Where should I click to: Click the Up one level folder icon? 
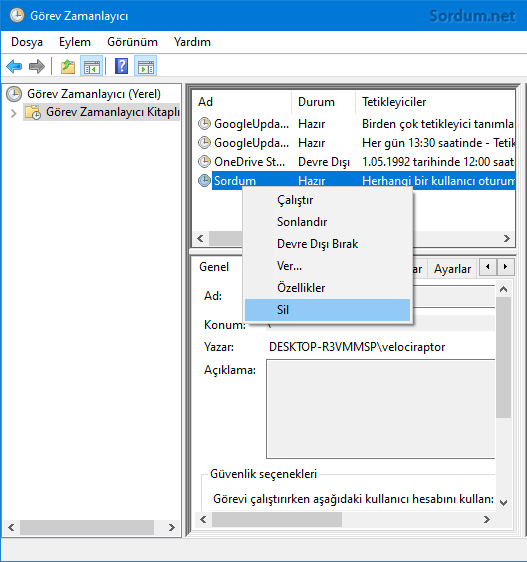coord(68,67)
